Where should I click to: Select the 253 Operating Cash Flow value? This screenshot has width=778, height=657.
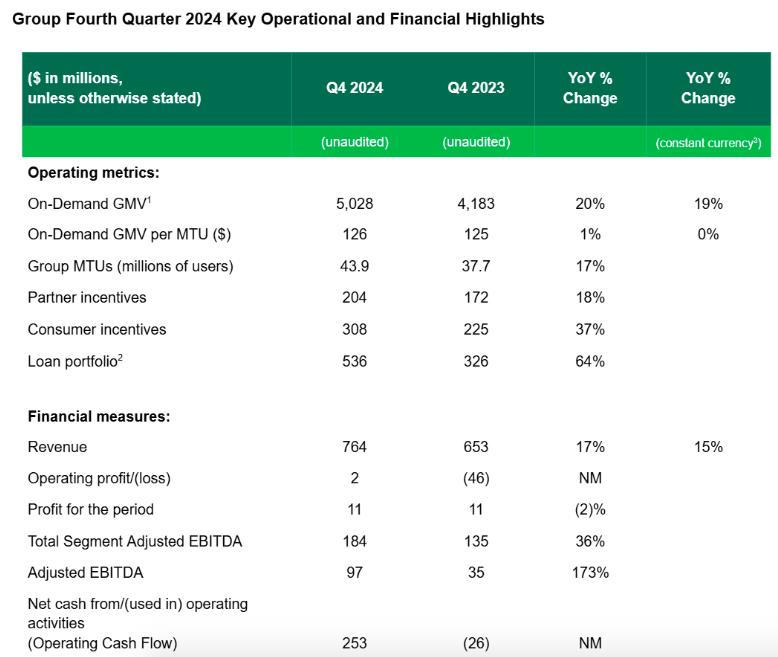point(354,642)
